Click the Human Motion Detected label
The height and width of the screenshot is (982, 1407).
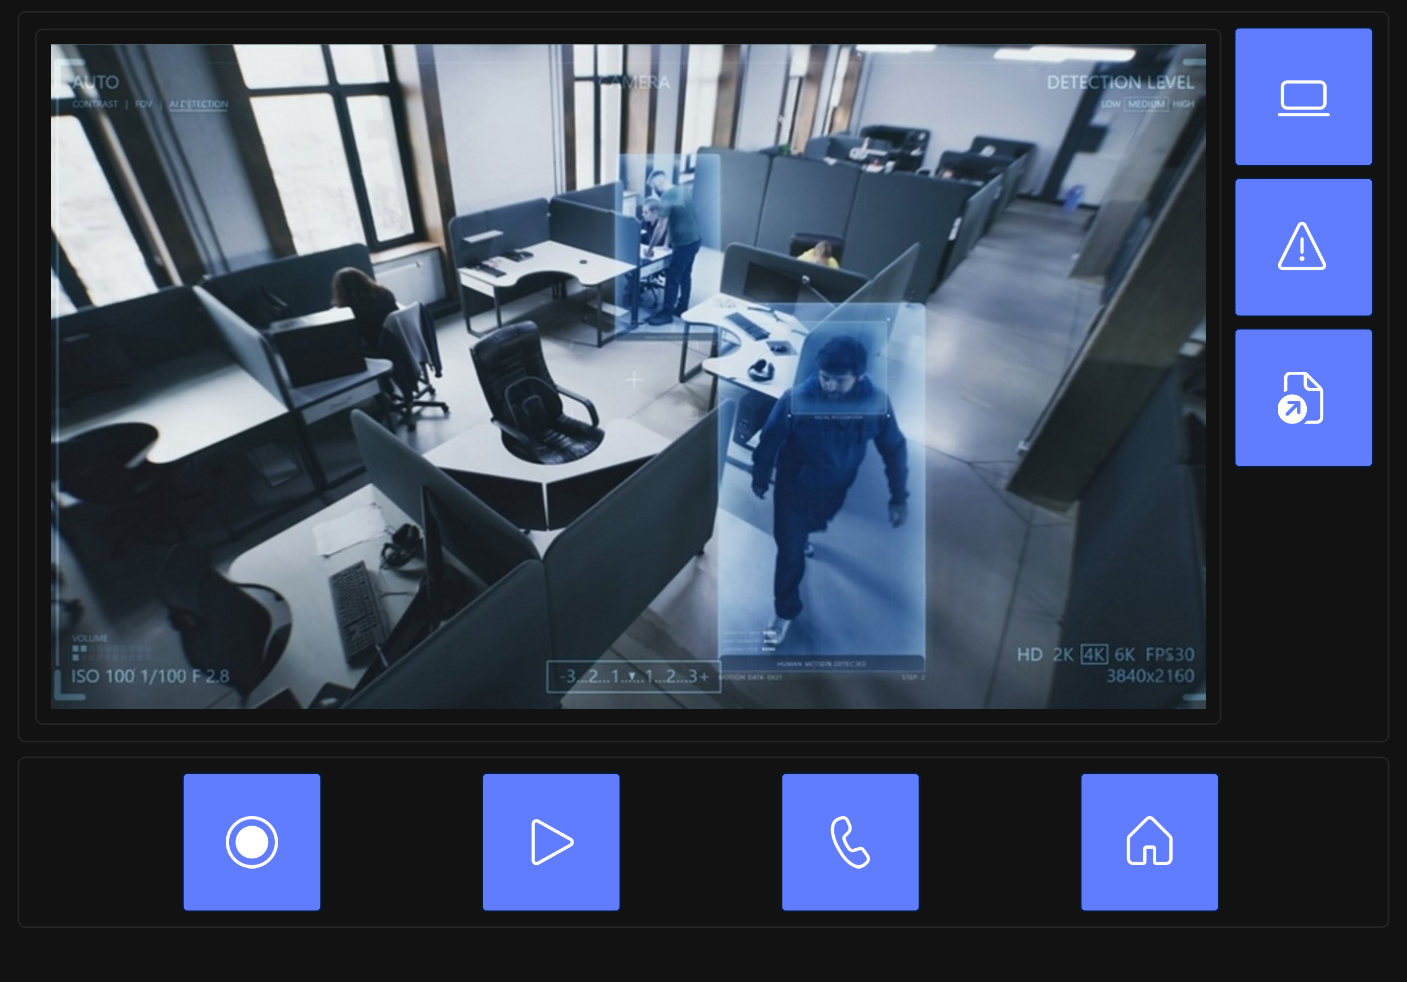tap(822, 663)
